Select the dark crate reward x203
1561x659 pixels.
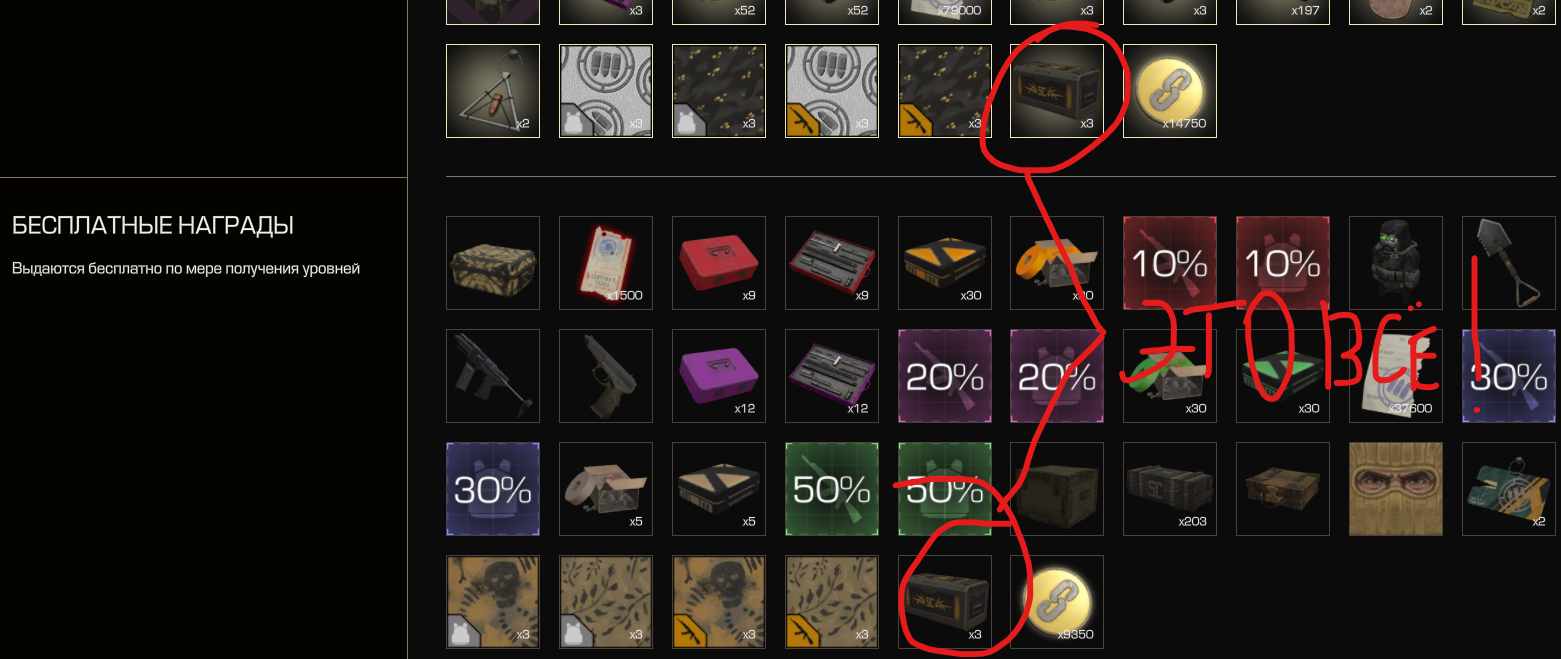coord(1170,489)
